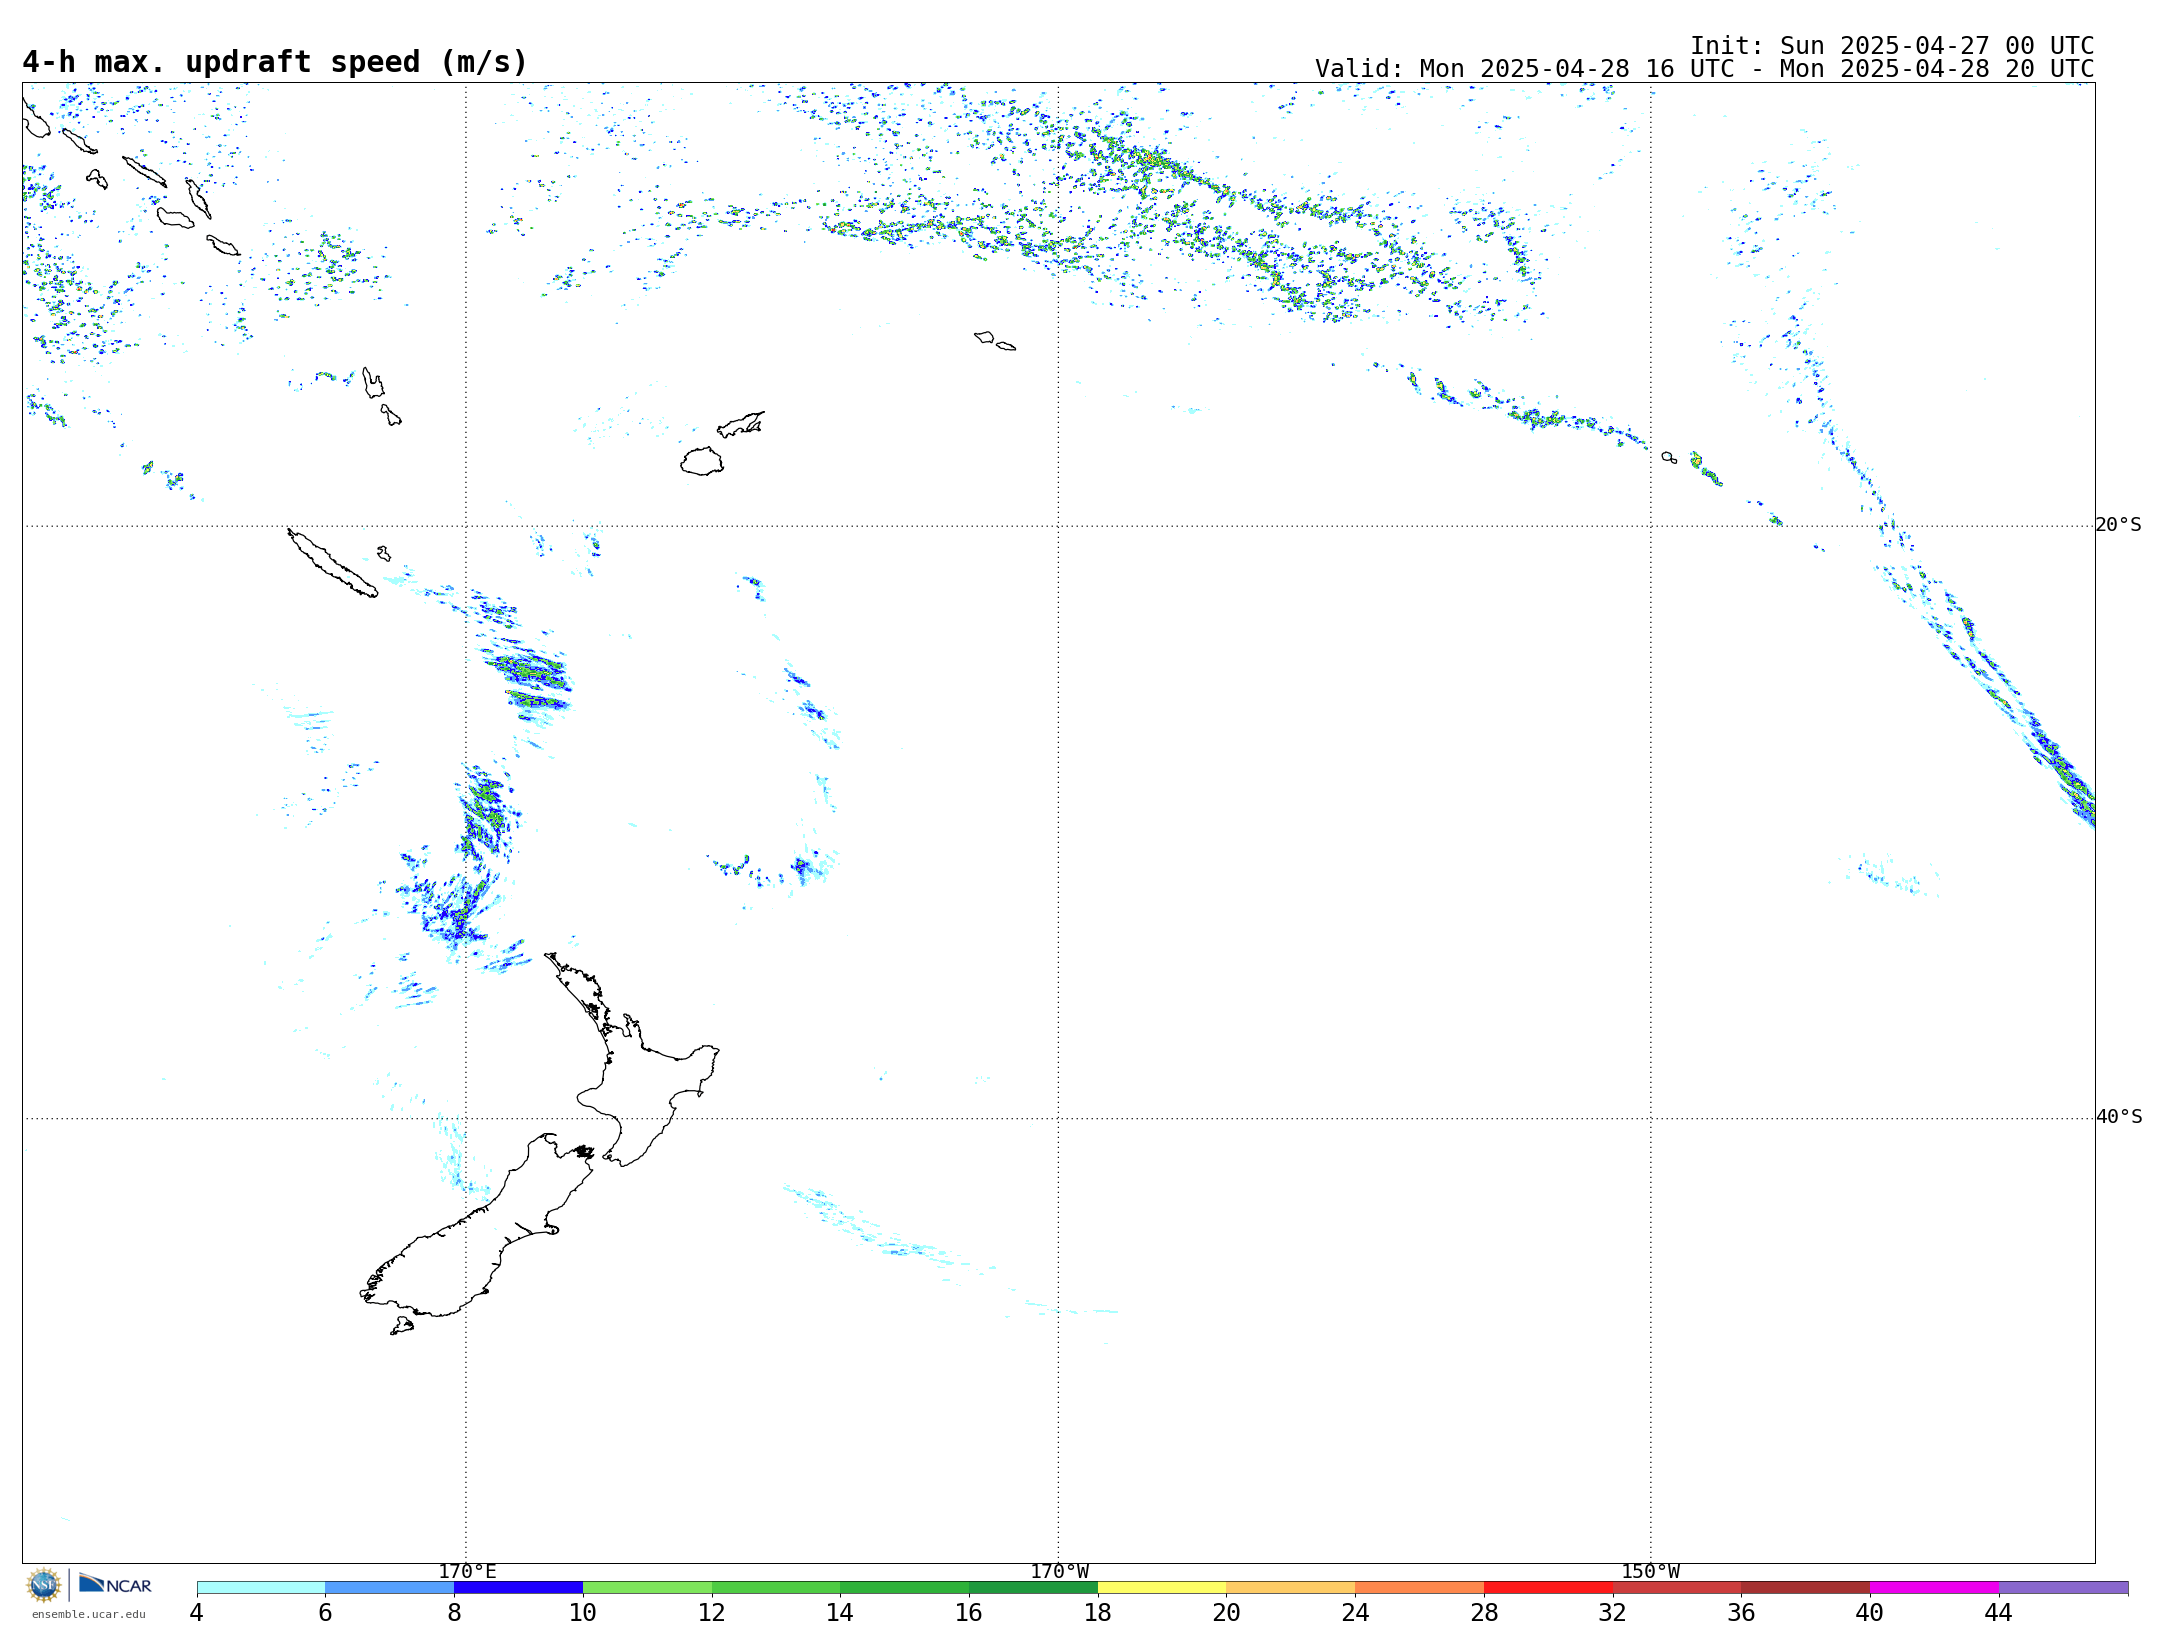
Task: Click colorbar tick label '40'
Action: (1870, 1612)
